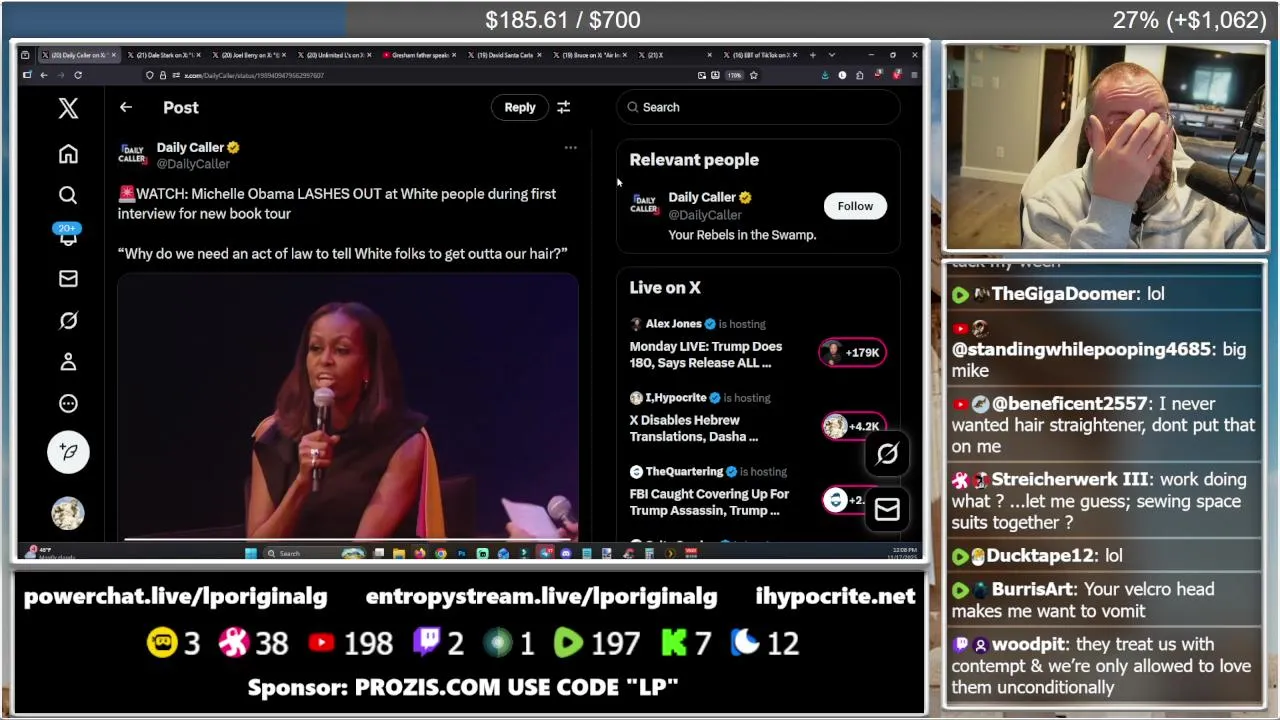Image resolution: width=1280 pixels, height=720 pixels.
Task: Open the X logo home link
Action: point(68,108)
